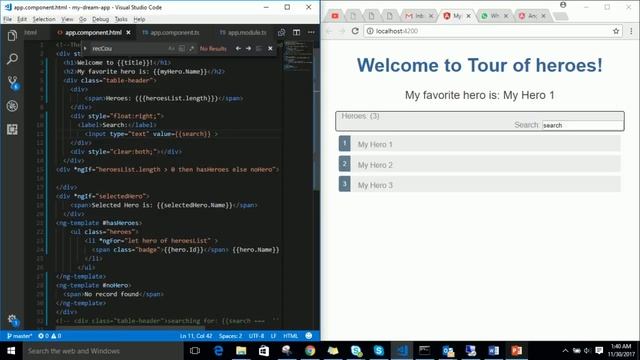Open the Manage gear in the activity bar
This screenshot has height=360, width=640.
(12, 320)
